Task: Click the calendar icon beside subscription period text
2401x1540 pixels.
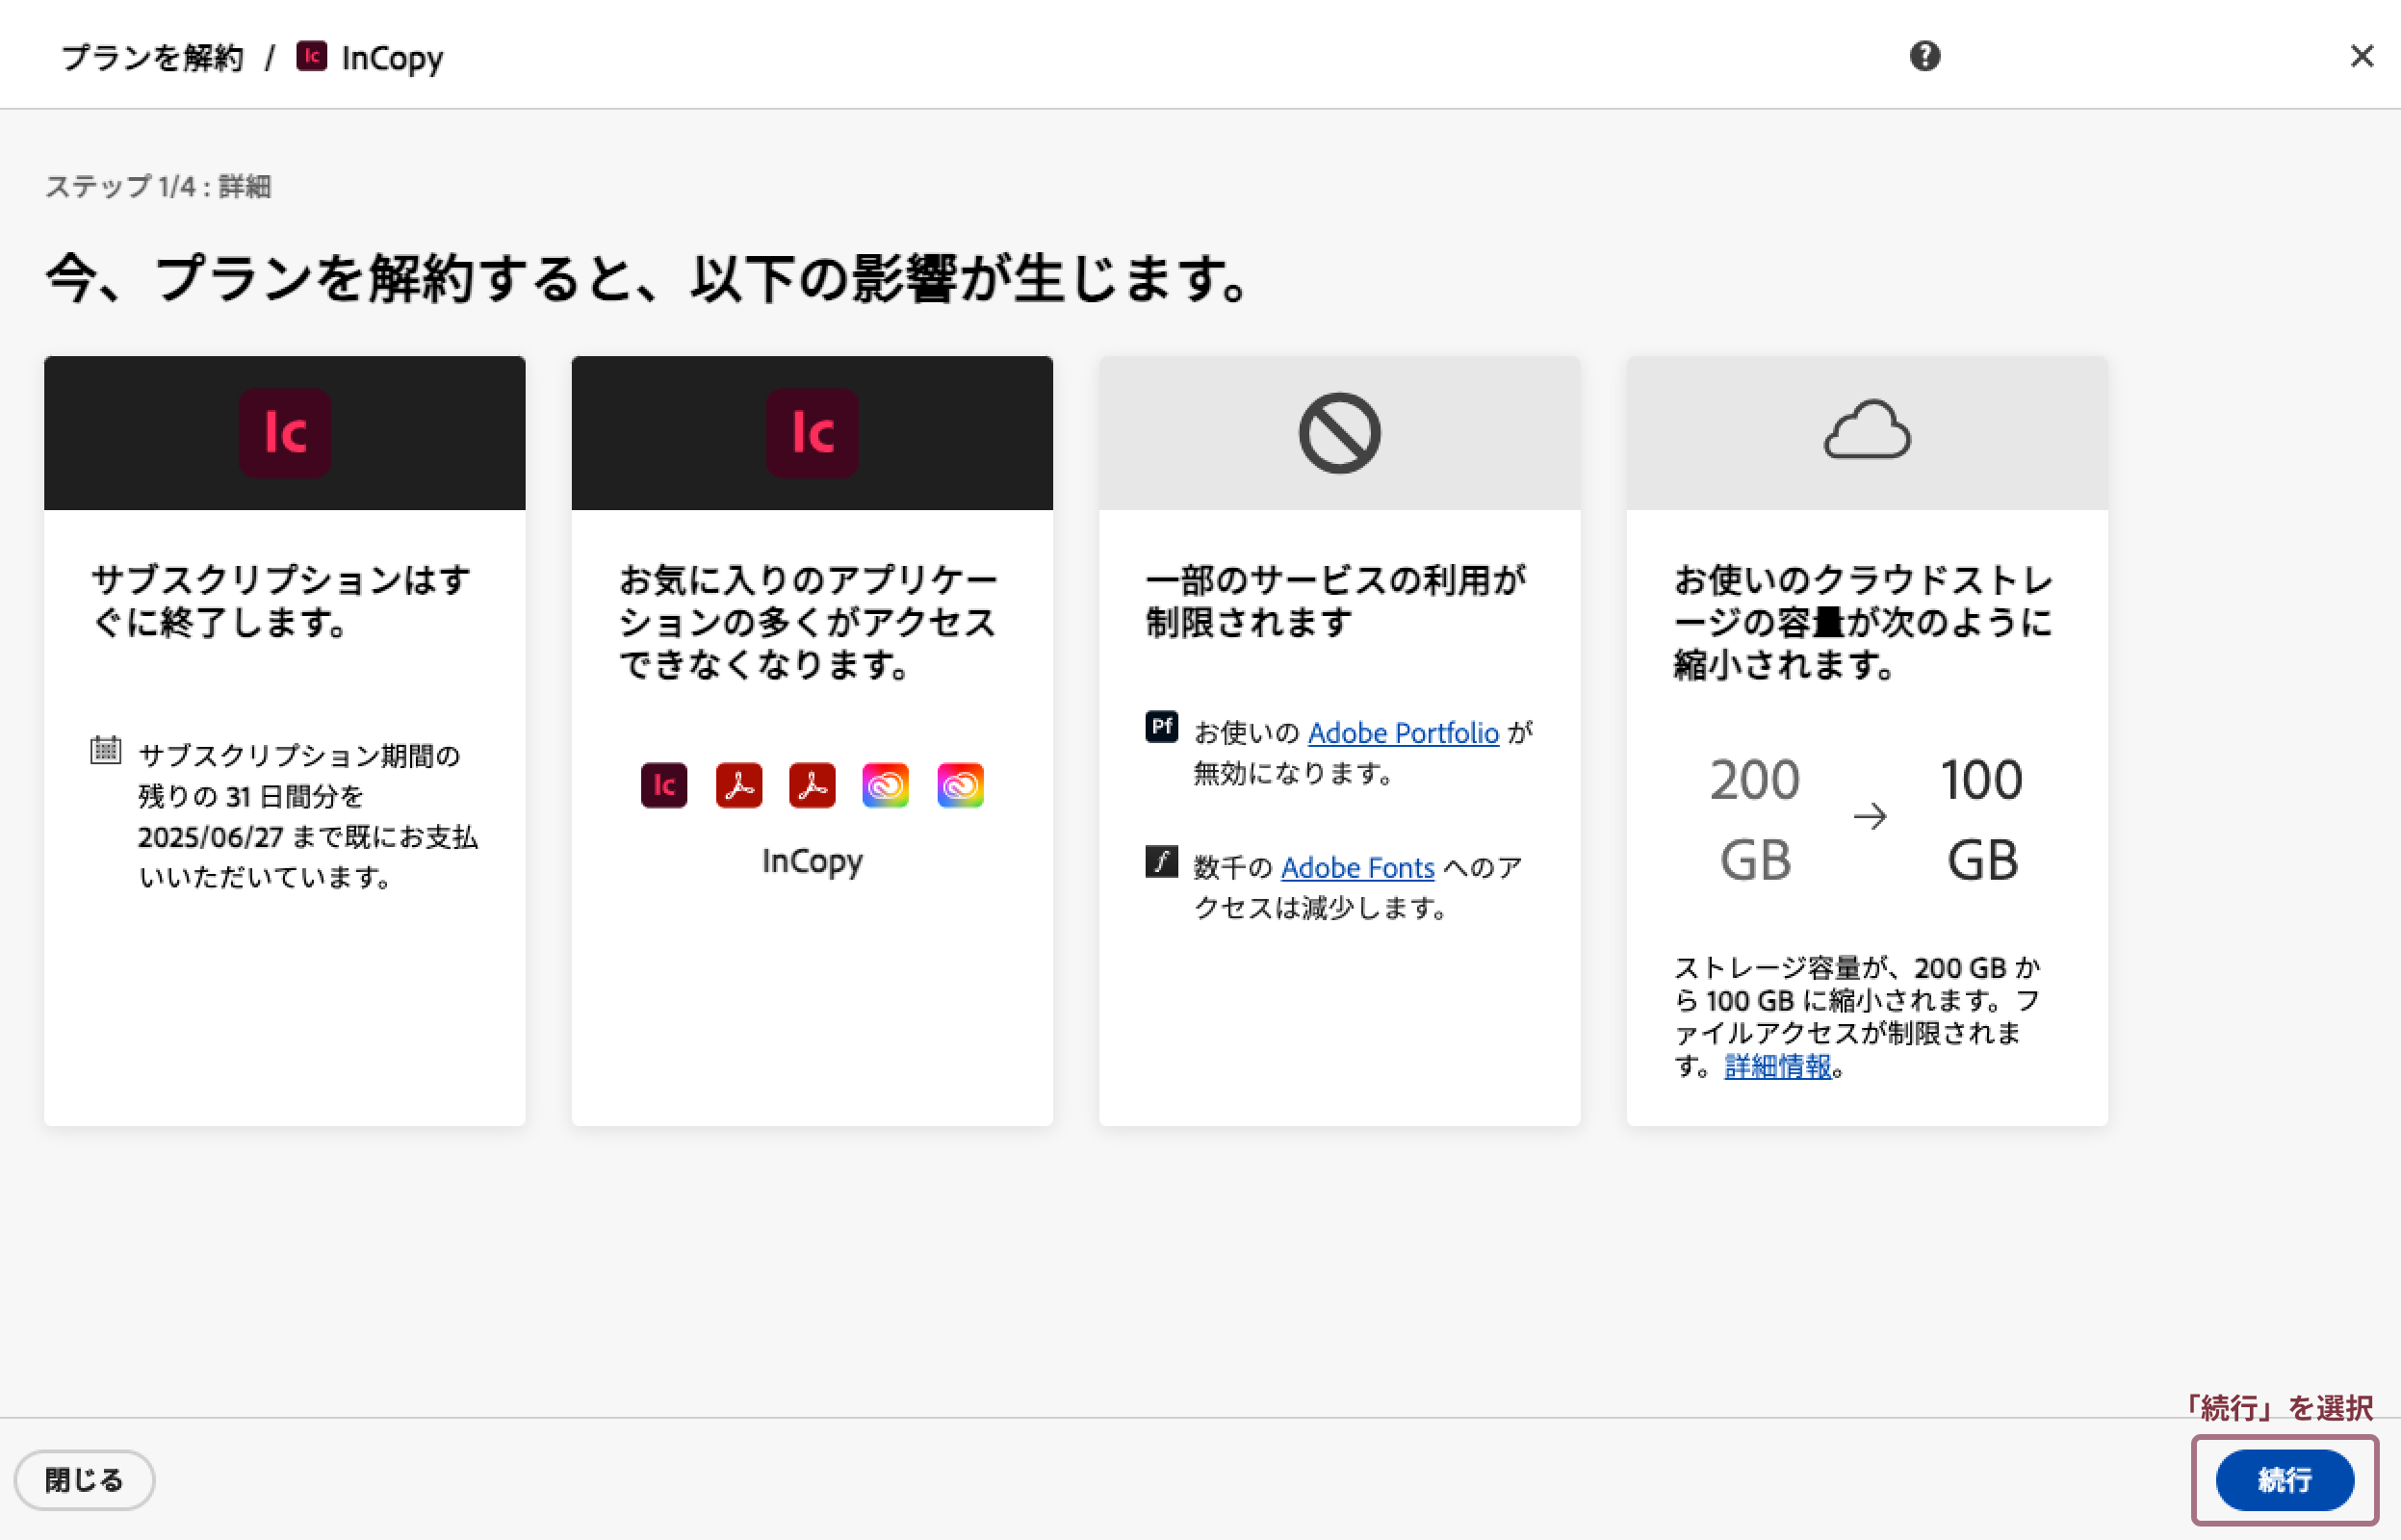Action: [x=105, y=749]
